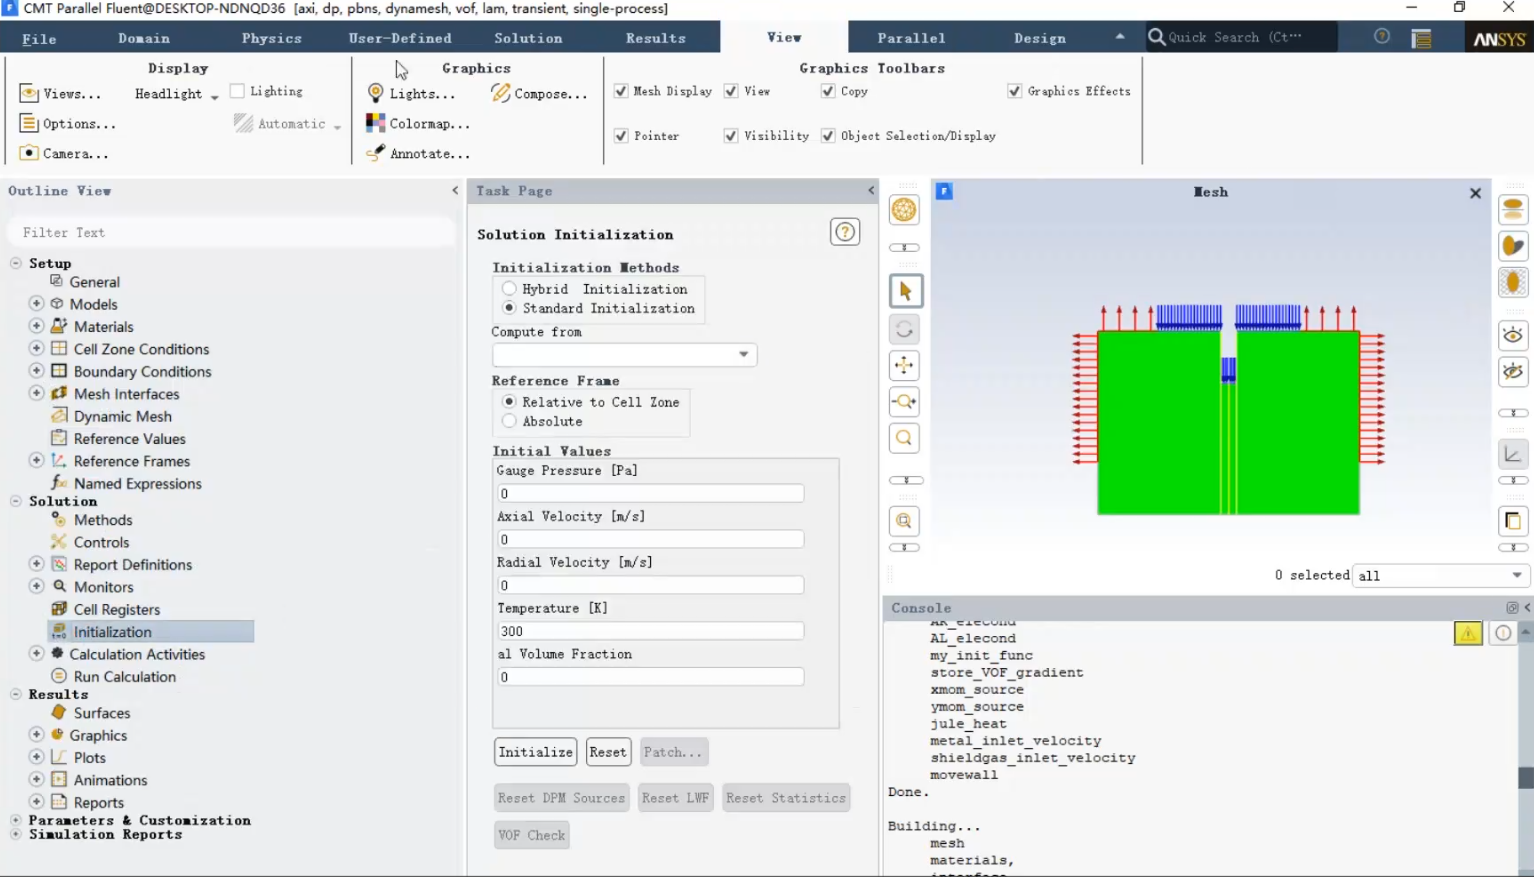Screen dimensions: 1534x877
Task: Uncheck the Mesh Display toolbar checkbox
Action: 621,91
